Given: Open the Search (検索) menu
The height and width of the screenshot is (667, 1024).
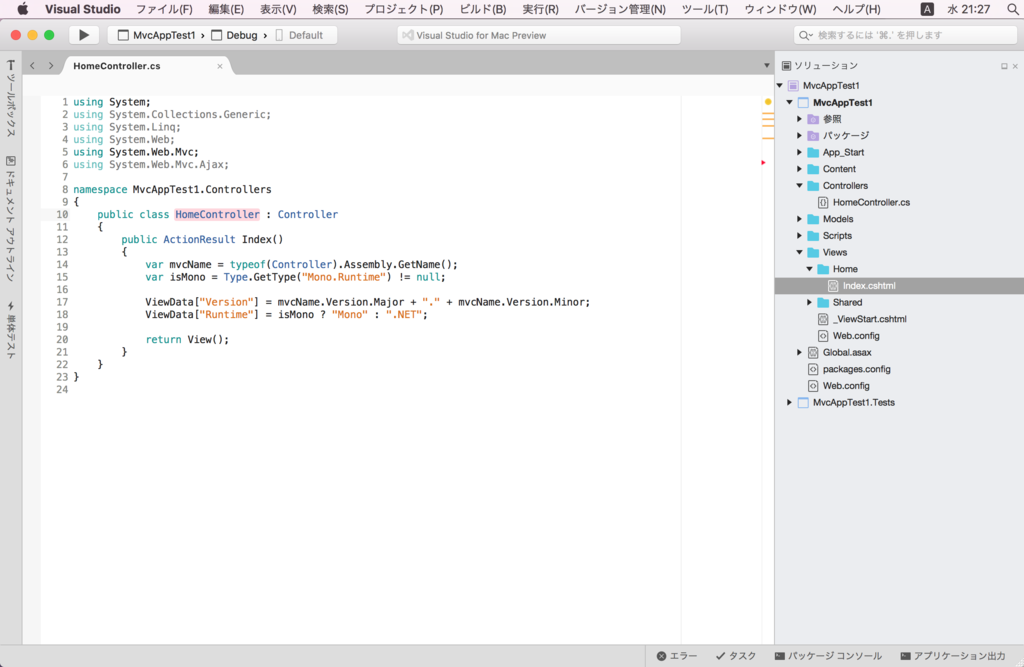Looking at the screenshot, I should [x=330, y=9].
